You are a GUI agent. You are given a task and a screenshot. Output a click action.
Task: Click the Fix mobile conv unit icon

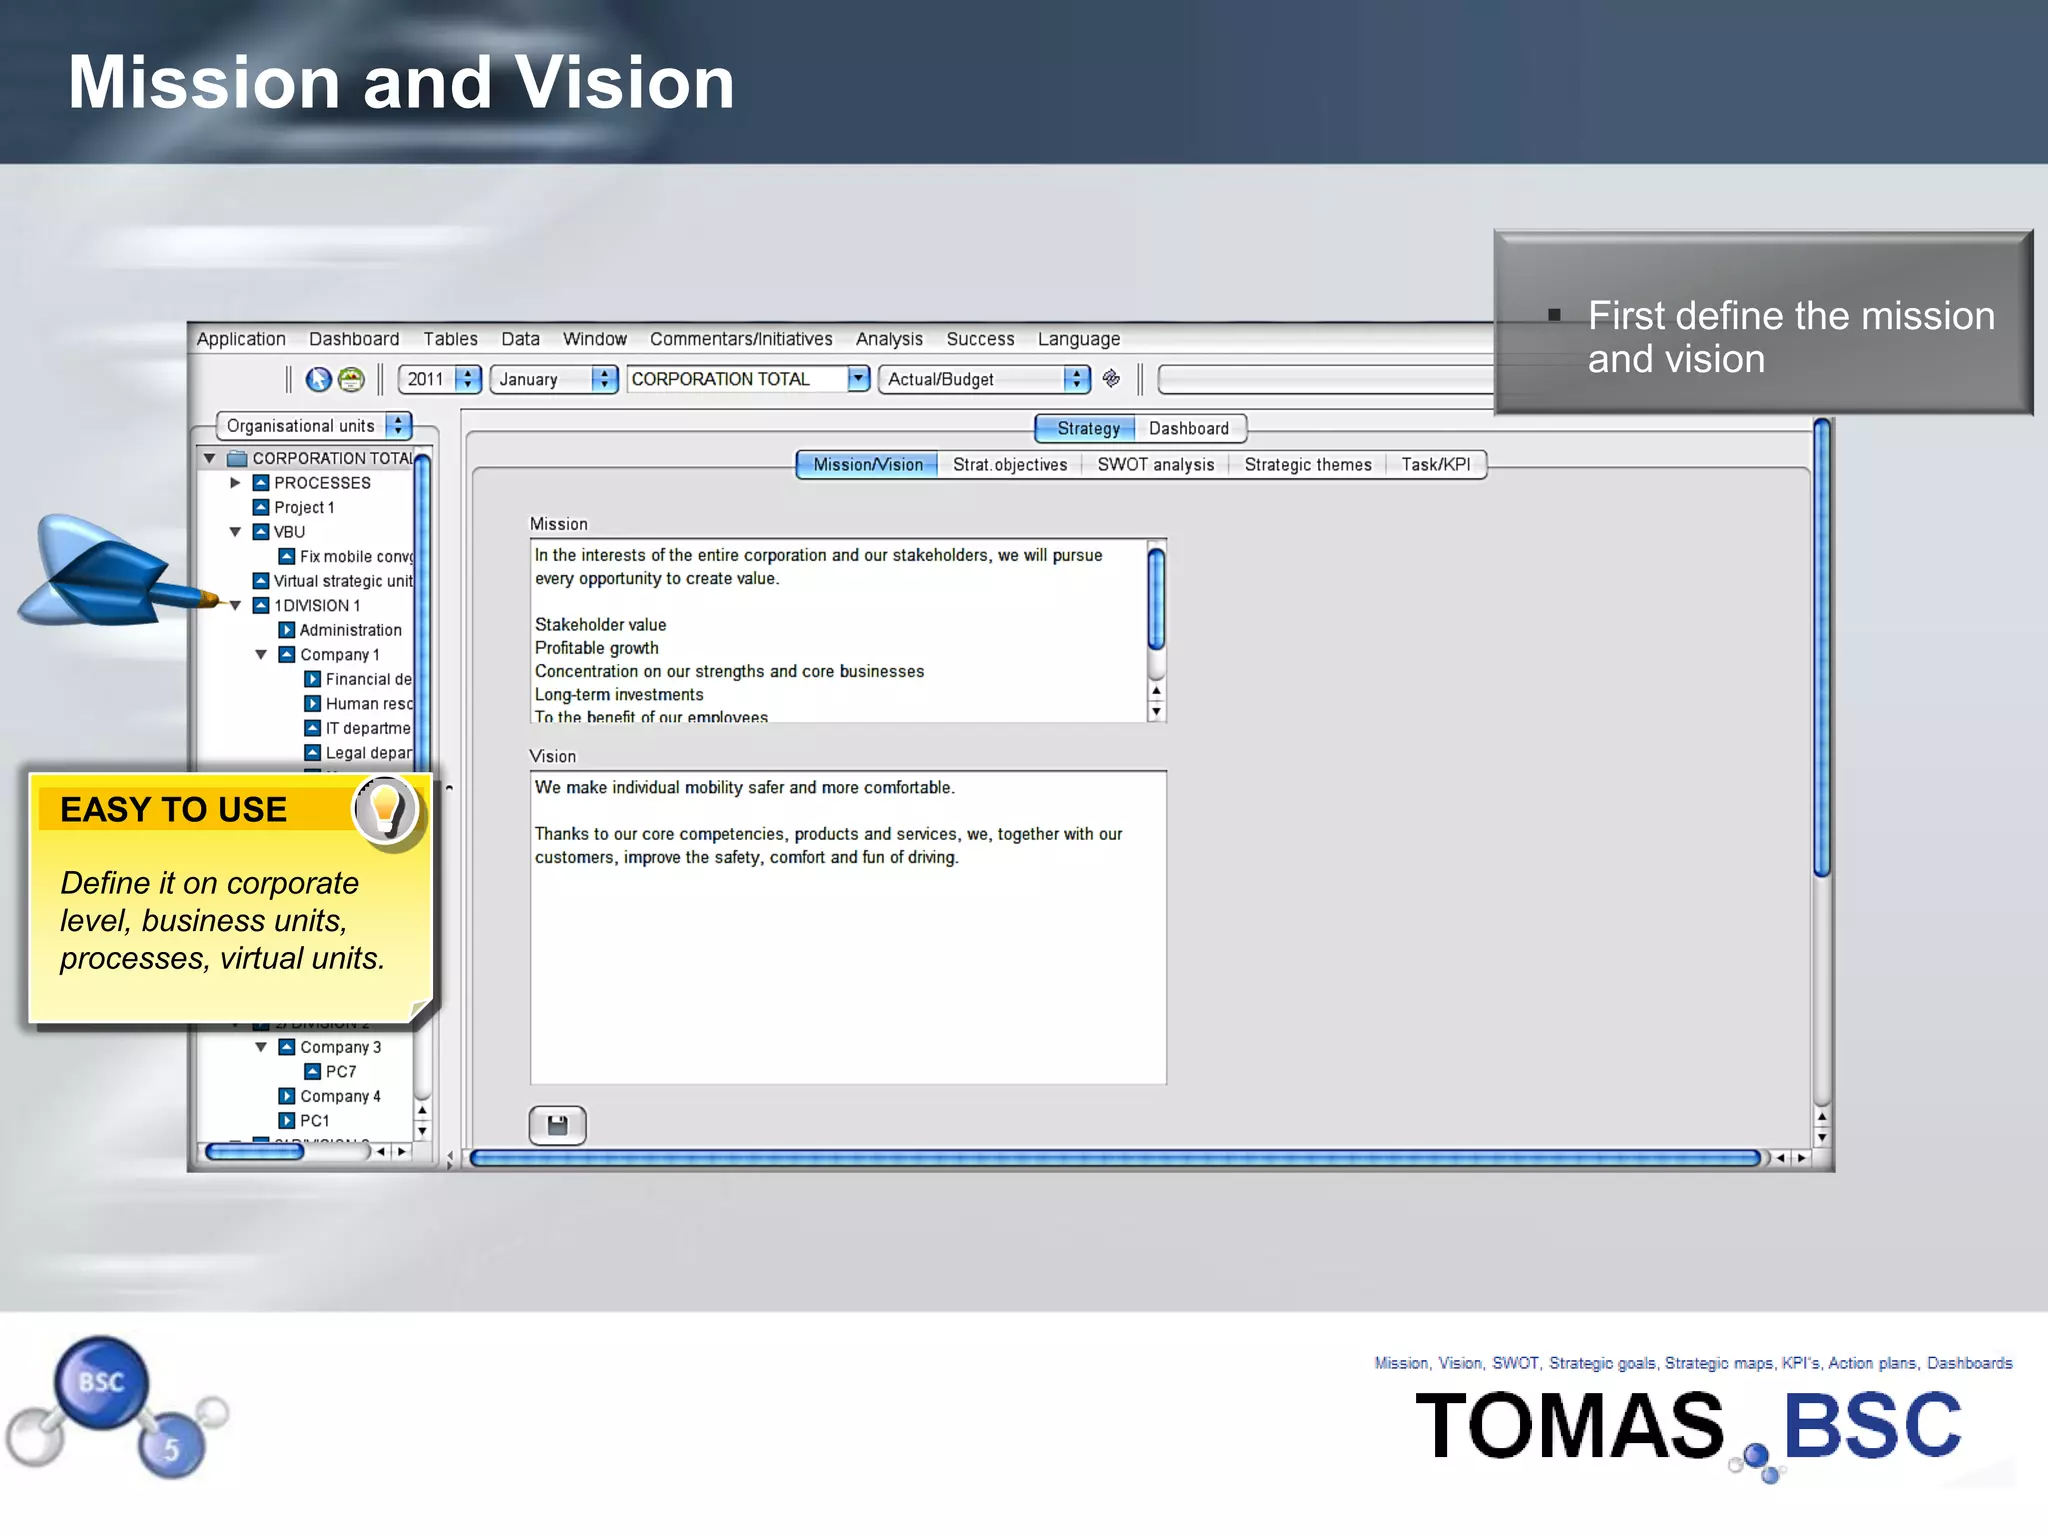click(x=287, y=557)
